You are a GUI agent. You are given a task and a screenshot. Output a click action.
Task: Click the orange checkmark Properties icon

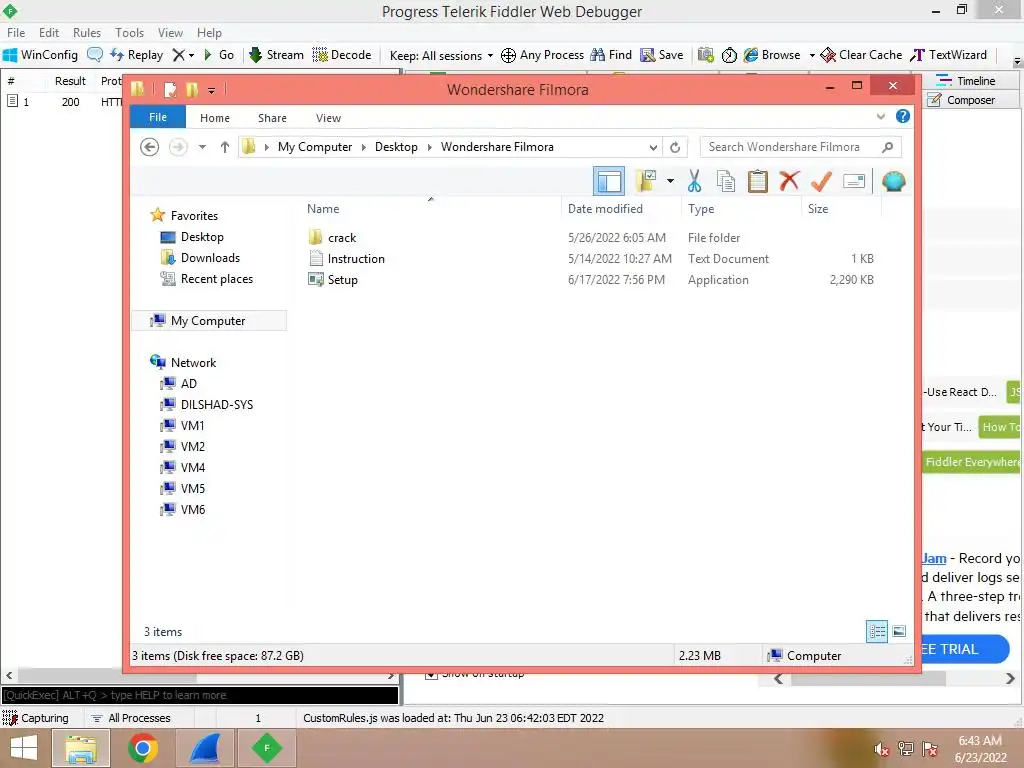click(x=821, y=181)
